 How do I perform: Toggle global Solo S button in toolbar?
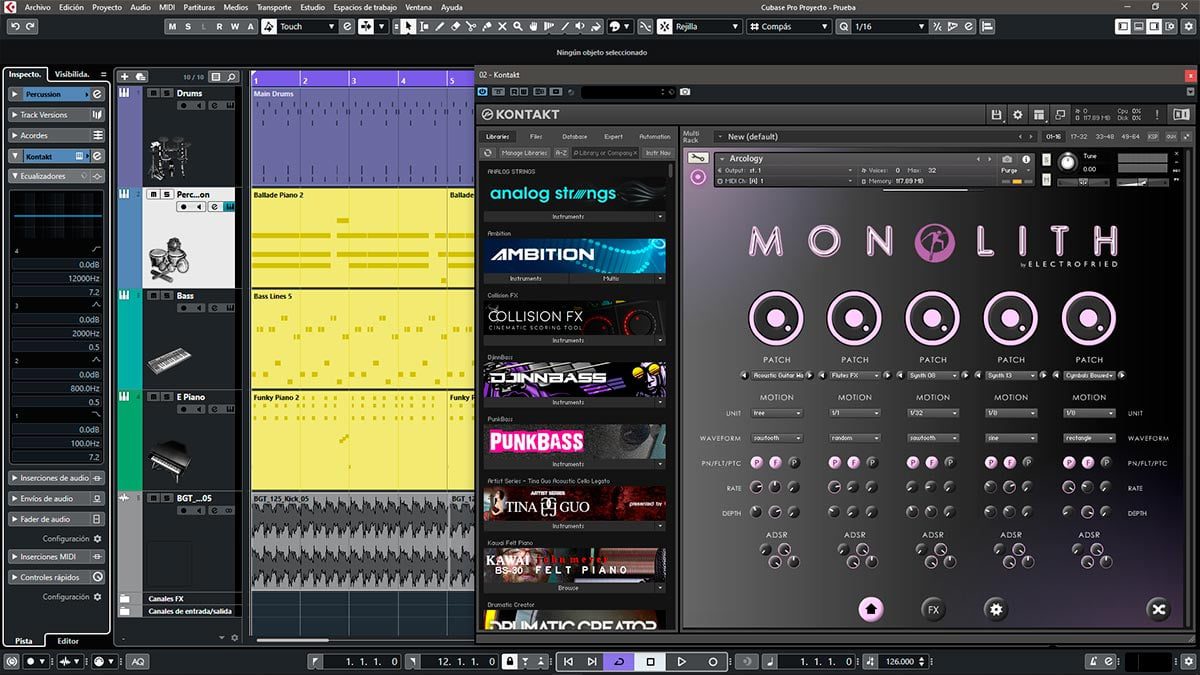[x=188, y=27]
